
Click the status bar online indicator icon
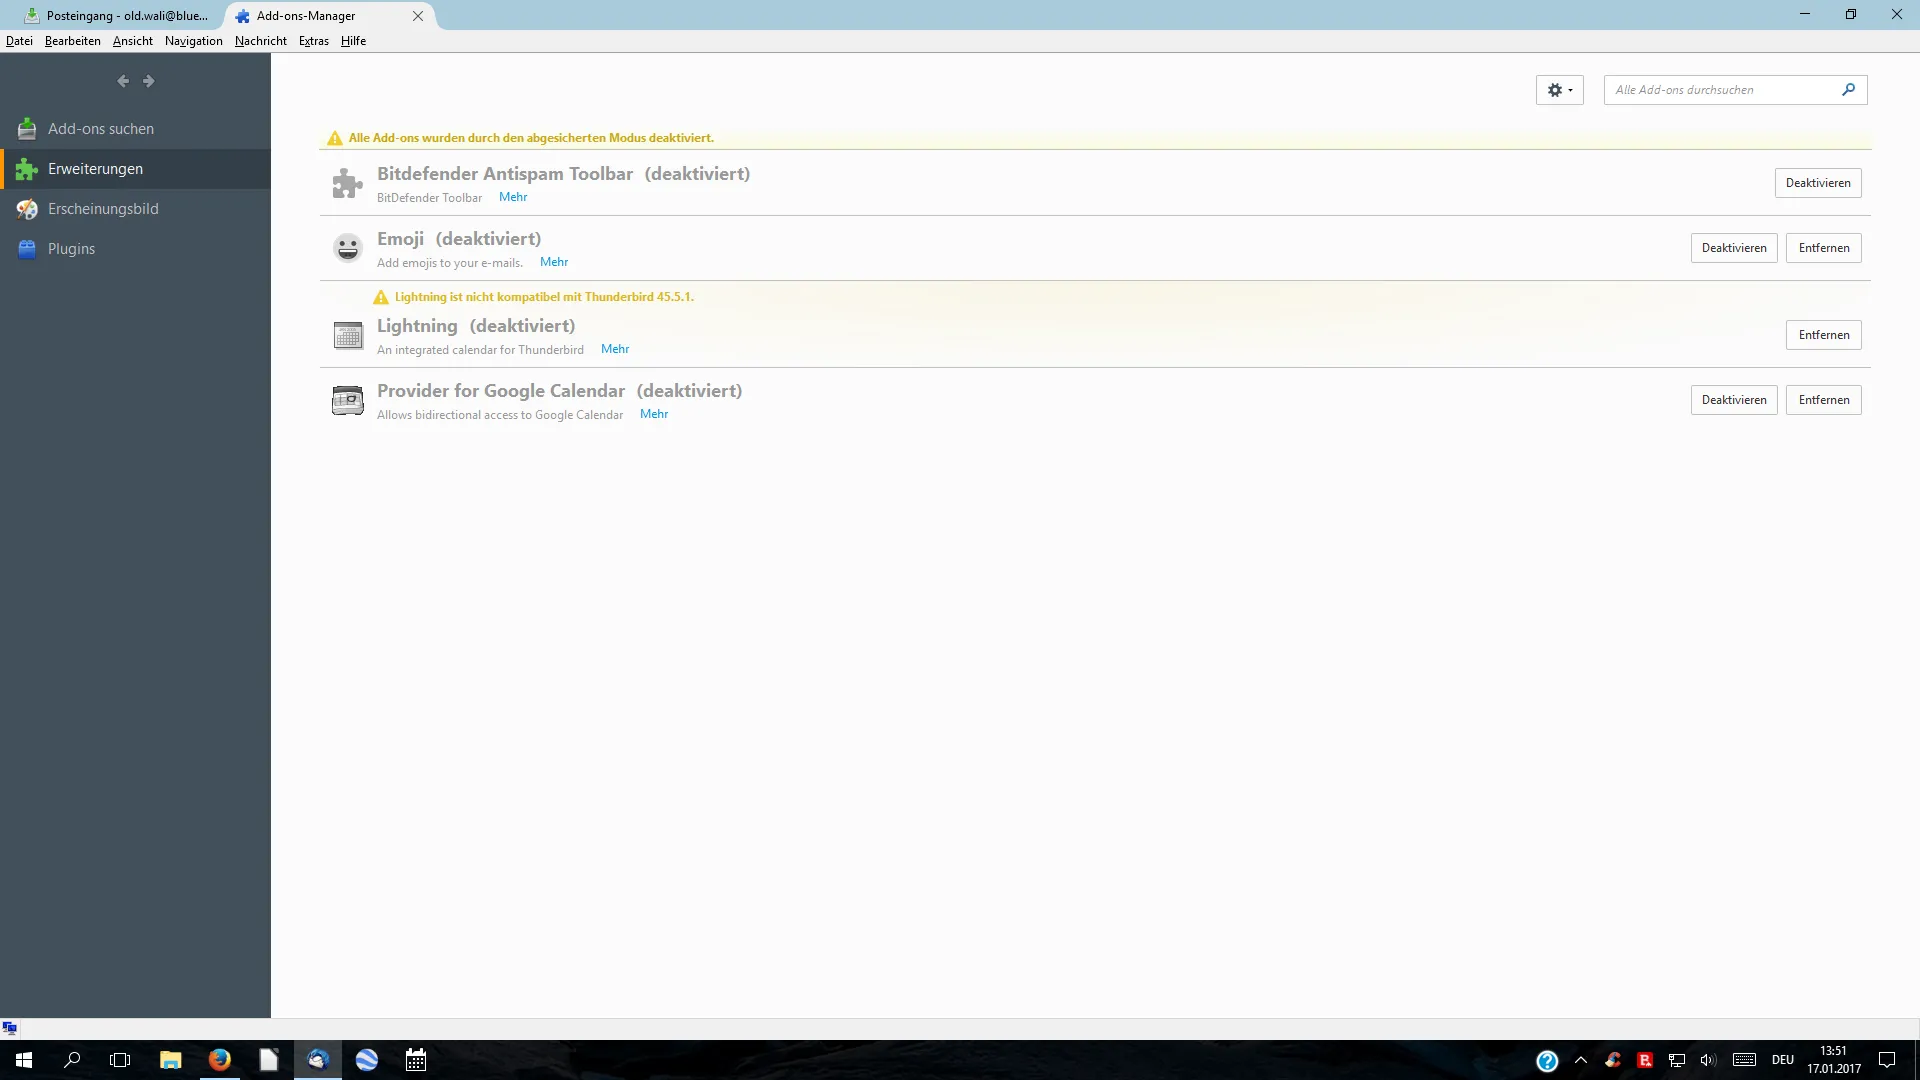pyautogui.click(x=10, y=1028)
